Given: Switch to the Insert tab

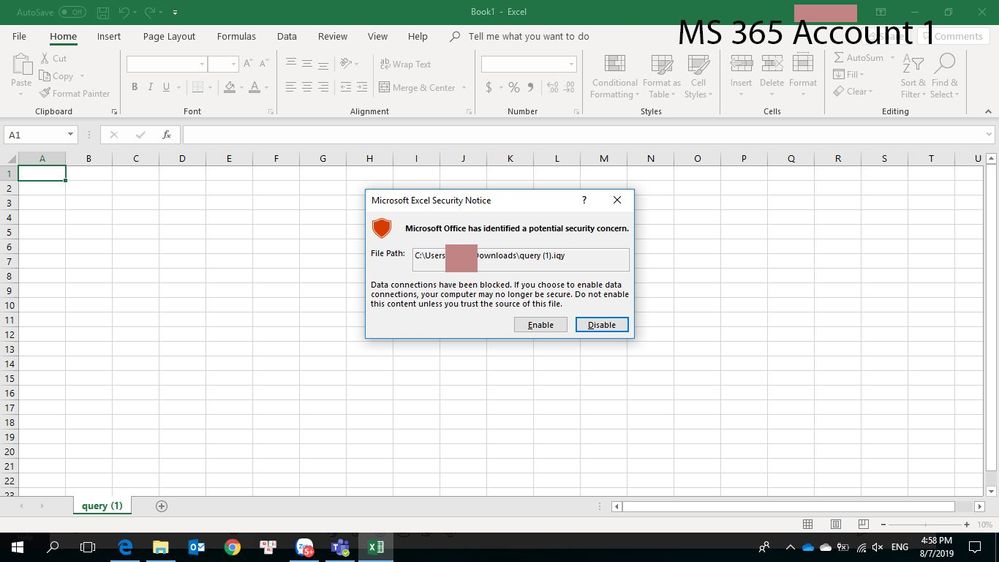Looking at the screenshot, I should [108, 36].
